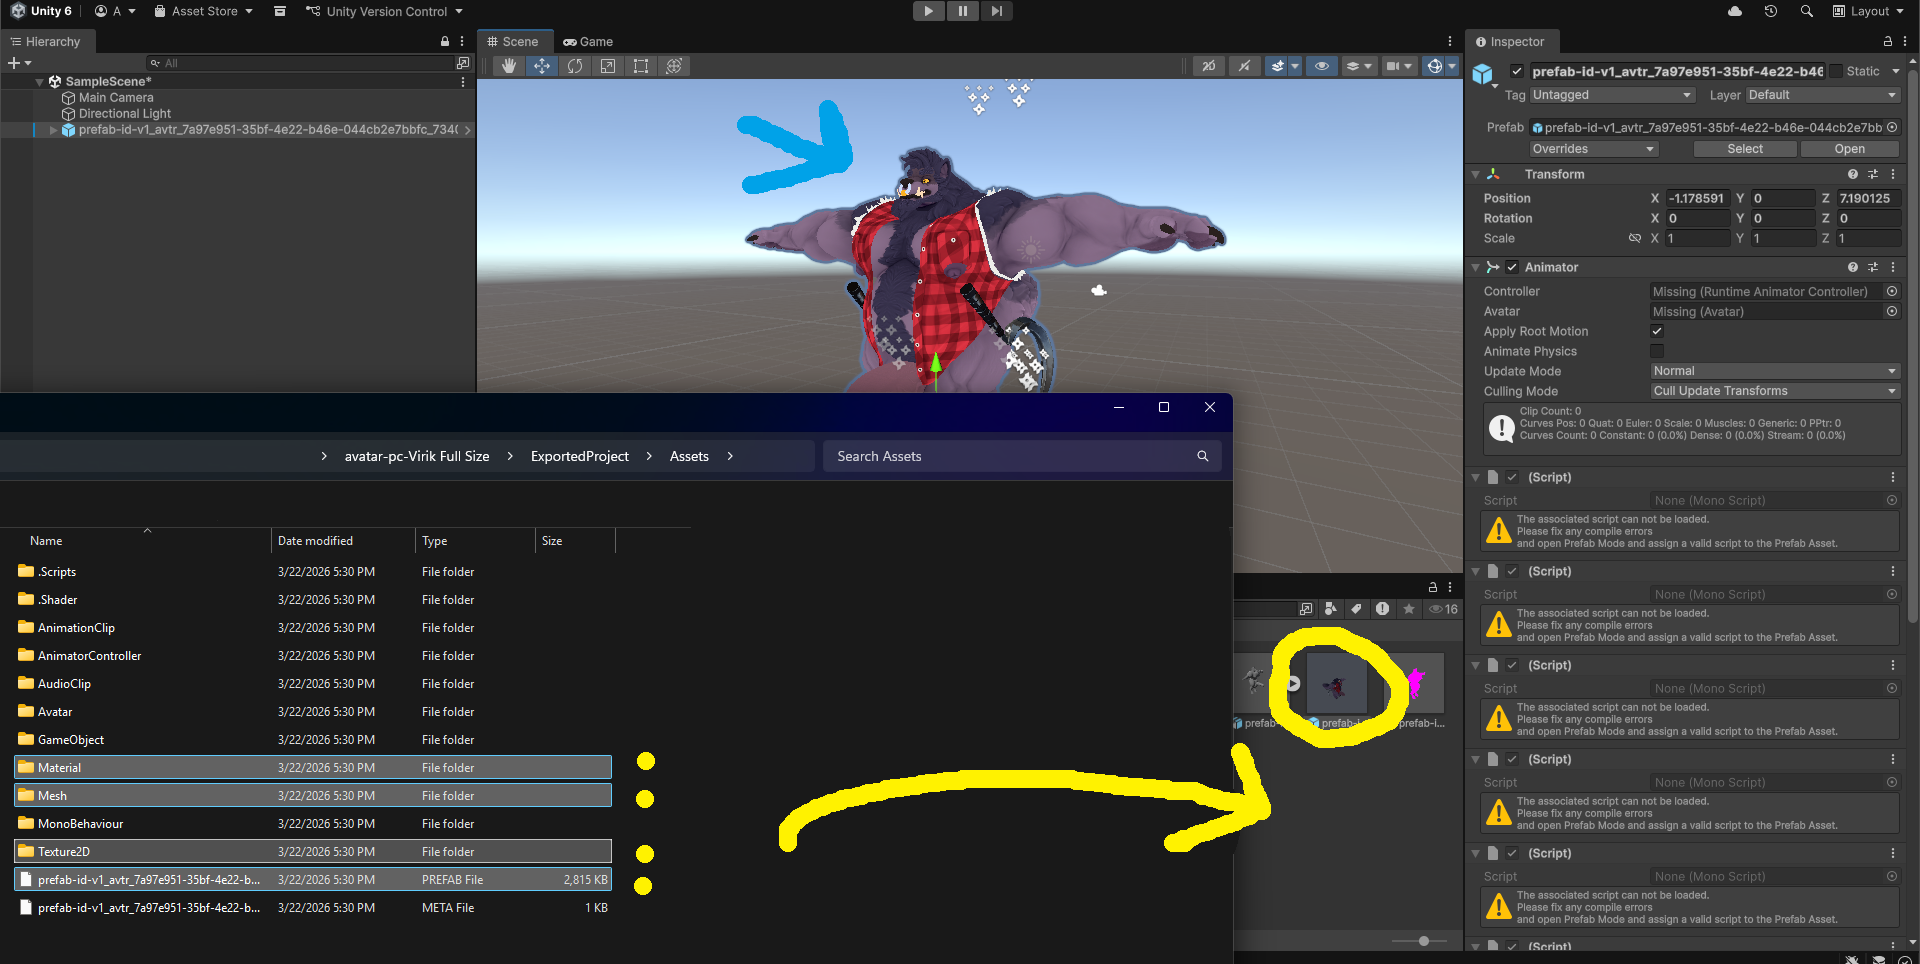Search project by label tag icon
Viewport: 1920px width, 964px height.
[x=1356, y=609]
